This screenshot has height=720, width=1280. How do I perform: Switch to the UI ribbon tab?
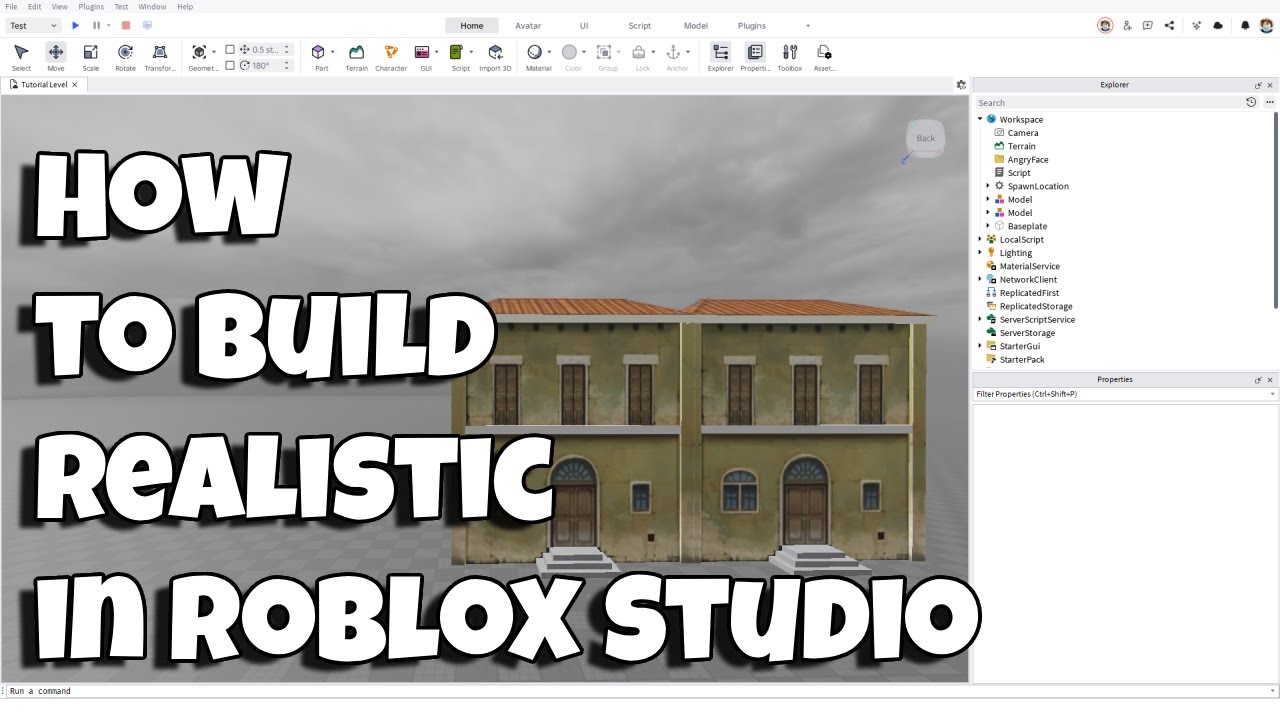(x=584, y=25)
